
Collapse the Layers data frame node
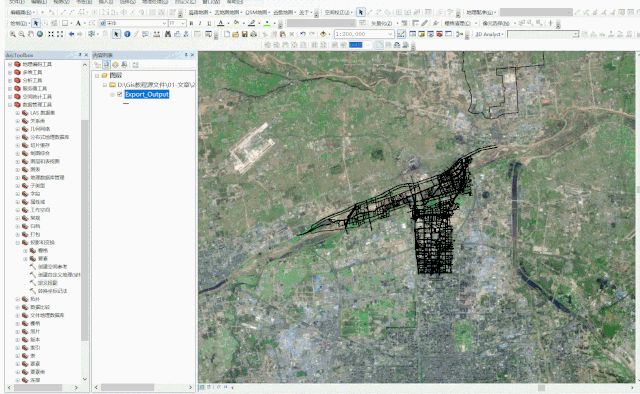[x=97, y=76]
